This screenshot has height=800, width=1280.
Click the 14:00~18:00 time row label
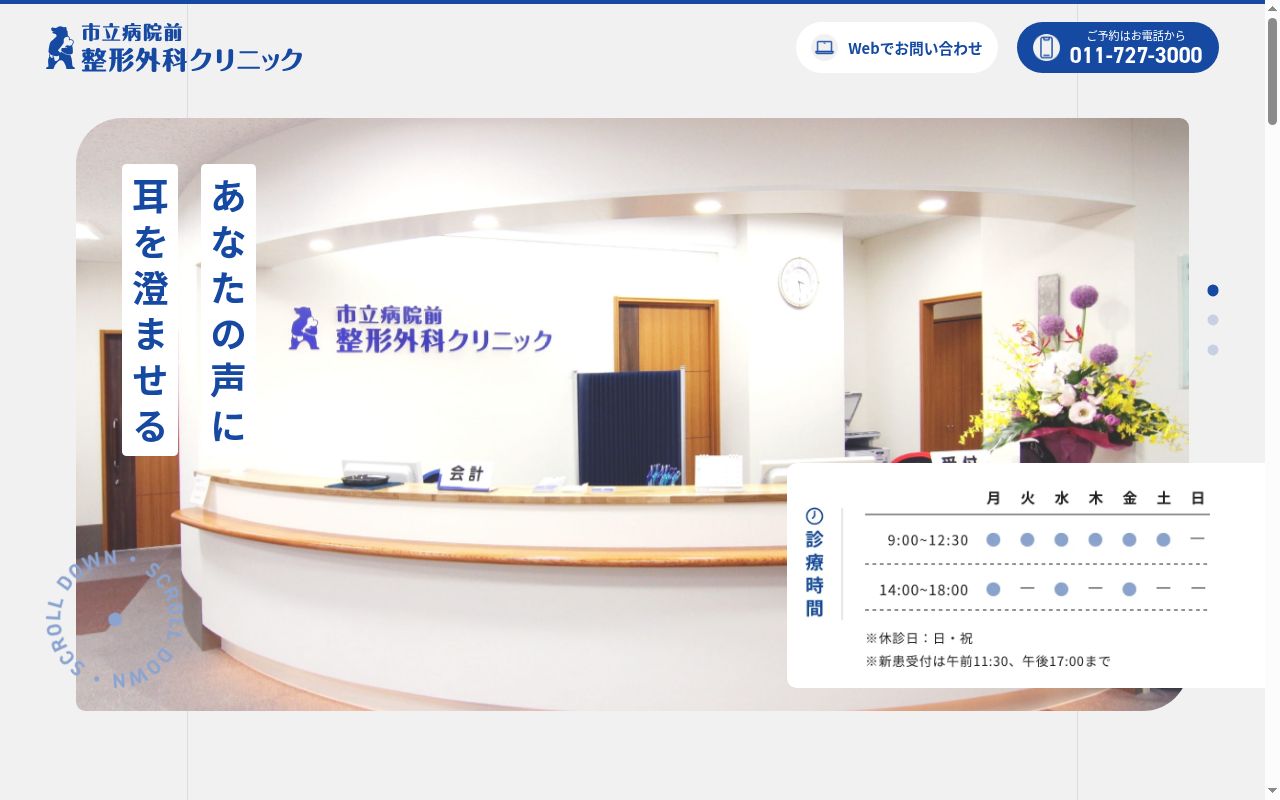tap(924, 590)
